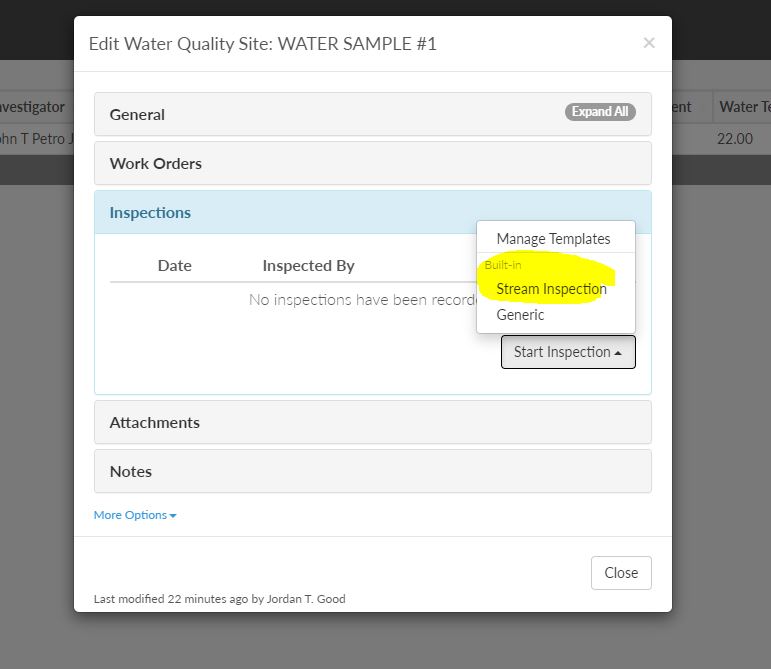Viewport: 771px width, 669px height.
Task: Click the 22.00 water temperature cell
Action: (735, 139)
